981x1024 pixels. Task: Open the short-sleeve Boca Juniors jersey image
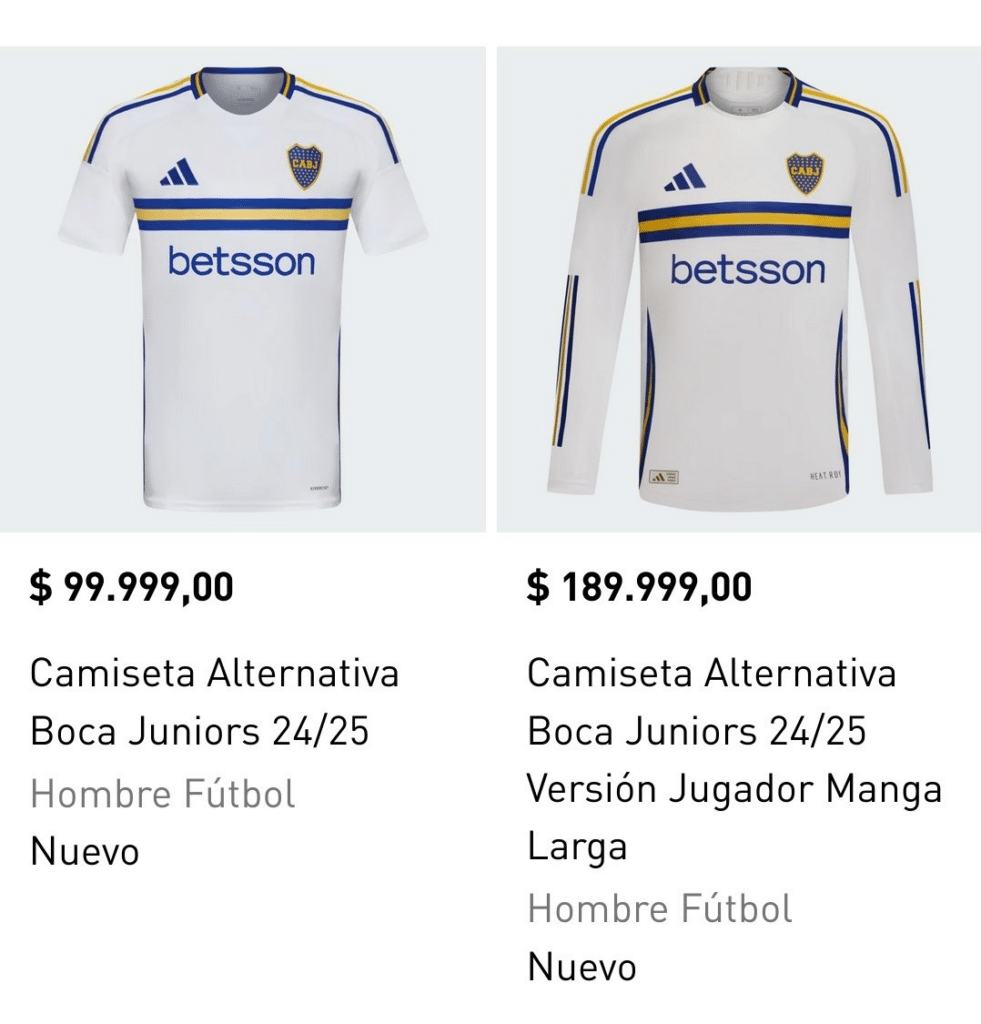[242, 290]
